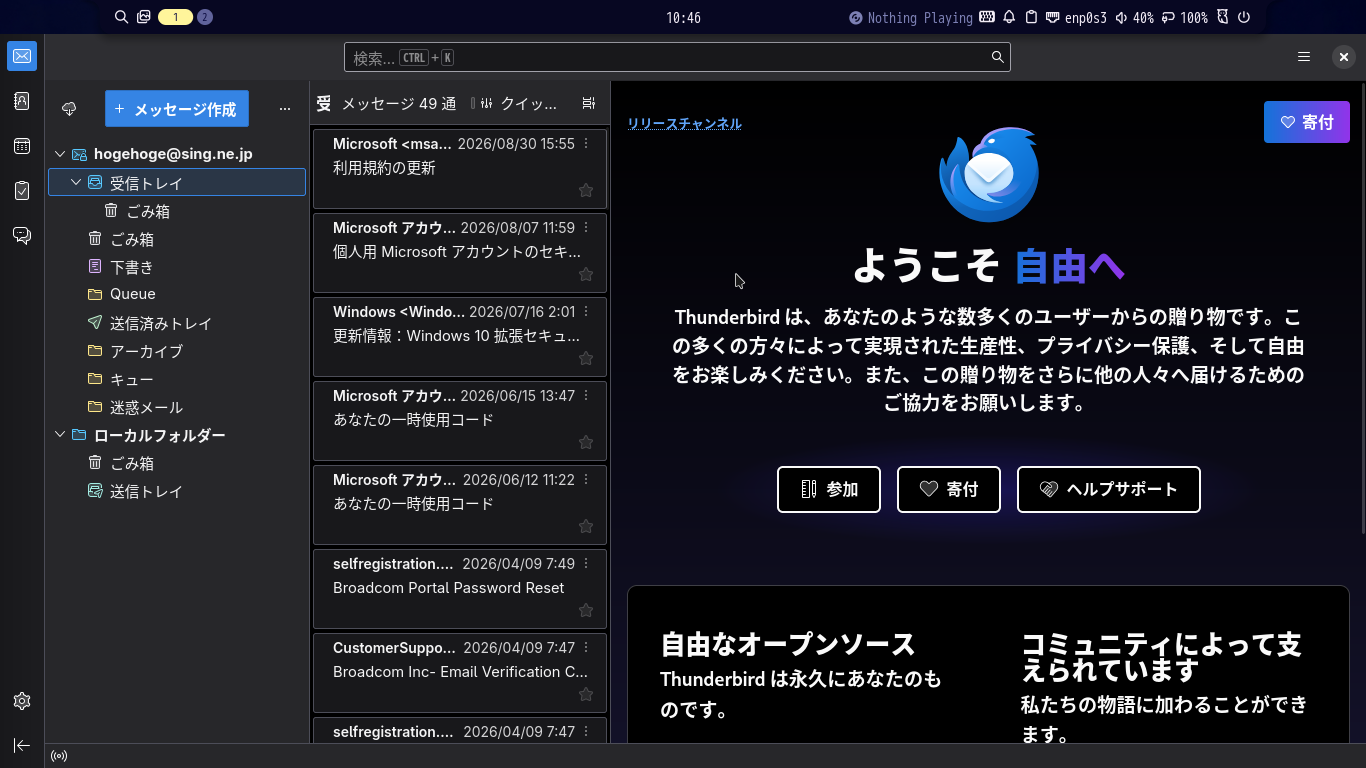The height and width of the screenshot is (768, 1366).
Task: Open the アーカイブ folder
Action: click(177, 351)
